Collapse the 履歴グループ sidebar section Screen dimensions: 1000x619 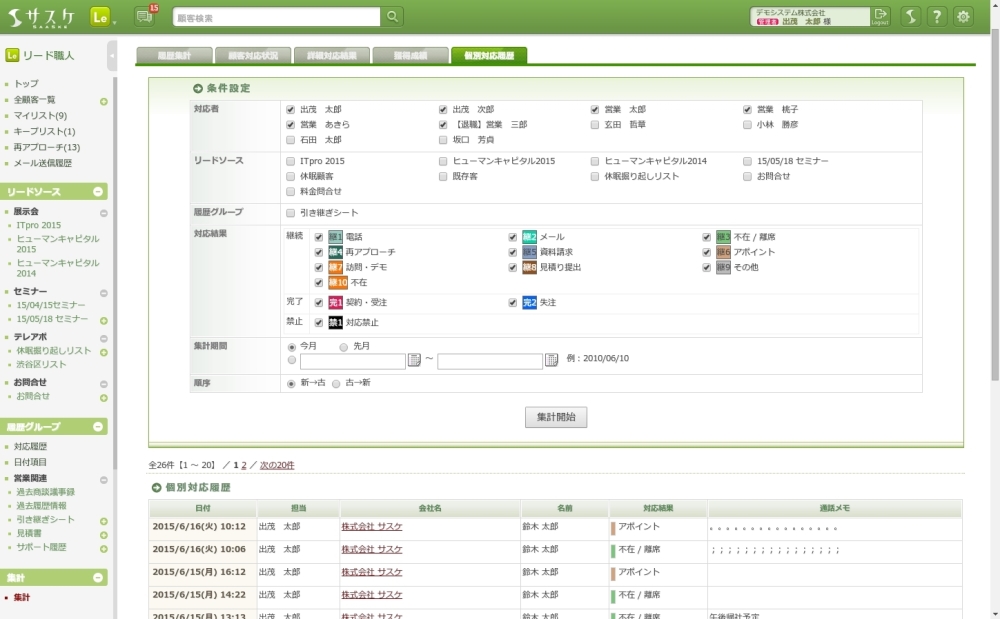point(98,427)
